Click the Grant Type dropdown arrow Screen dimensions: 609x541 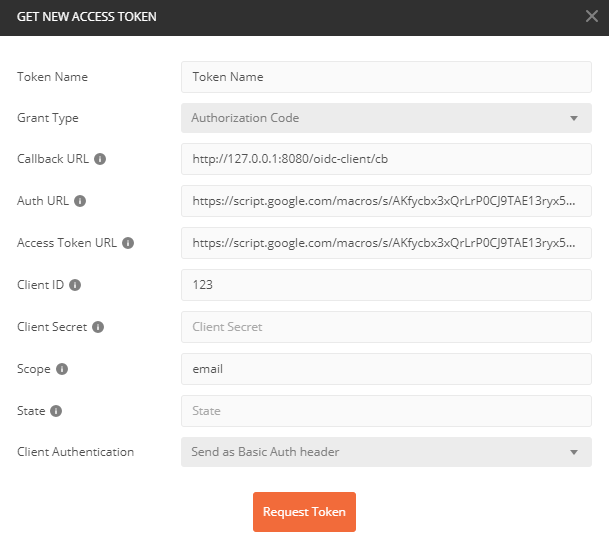tap(574, 118)
